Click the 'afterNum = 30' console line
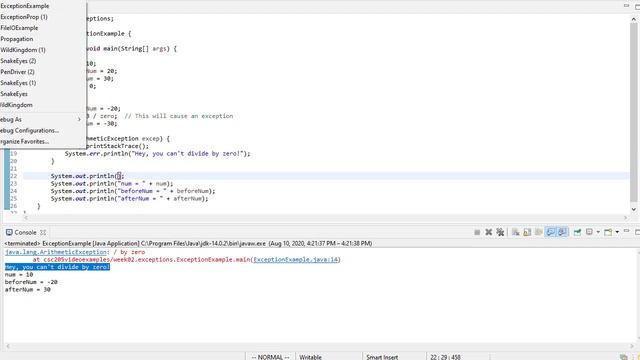The width and height of the screenshot is (640, 360). point(28,290)
